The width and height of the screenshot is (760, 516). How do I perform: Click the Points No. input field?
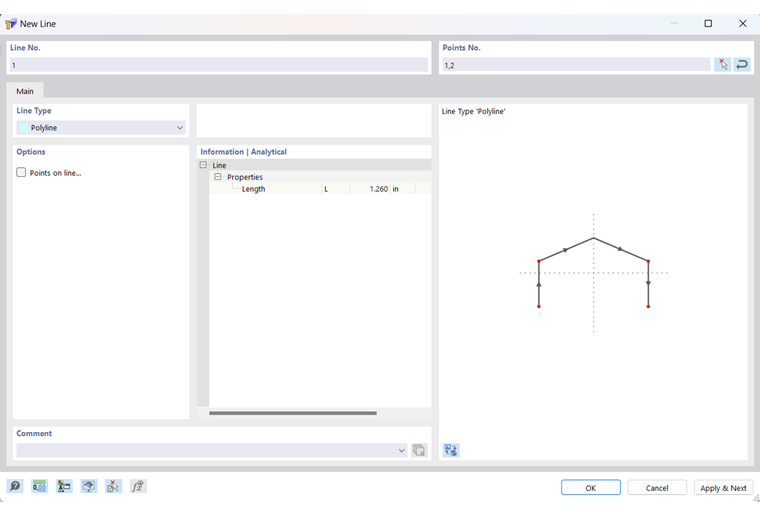576,65
